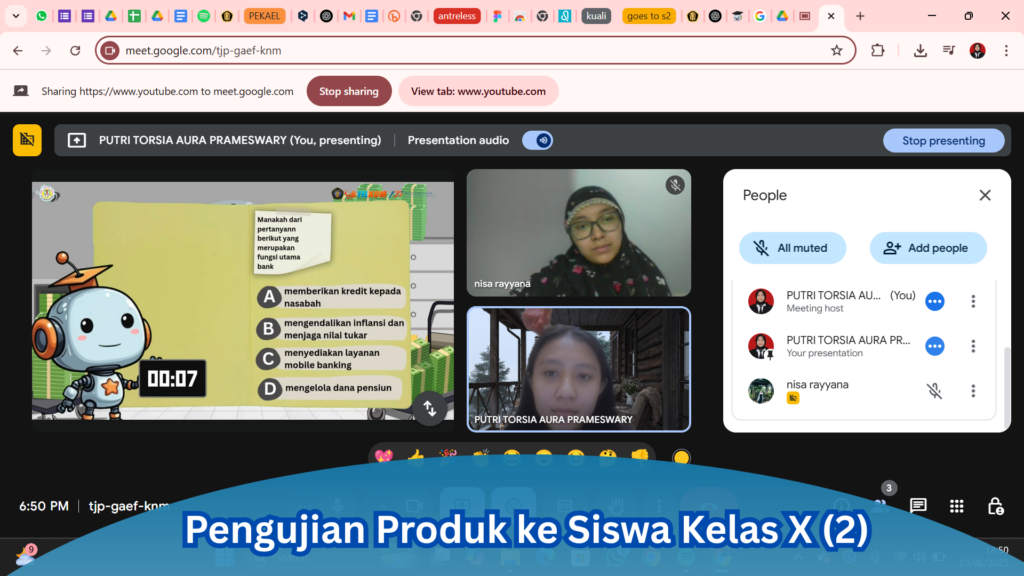Open the chat messages icon

point(918,506)
